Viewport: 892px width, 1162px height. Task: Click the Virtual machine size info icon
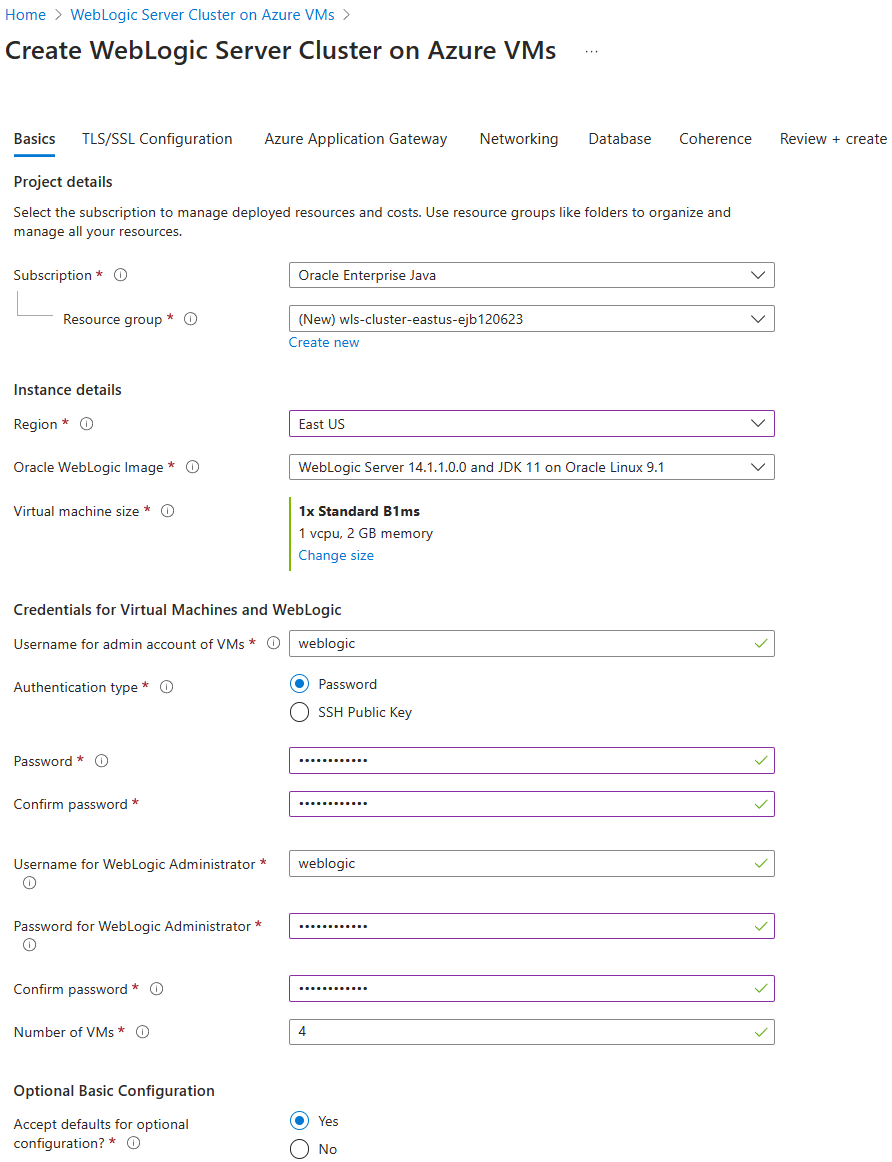(x=168, y=511)
